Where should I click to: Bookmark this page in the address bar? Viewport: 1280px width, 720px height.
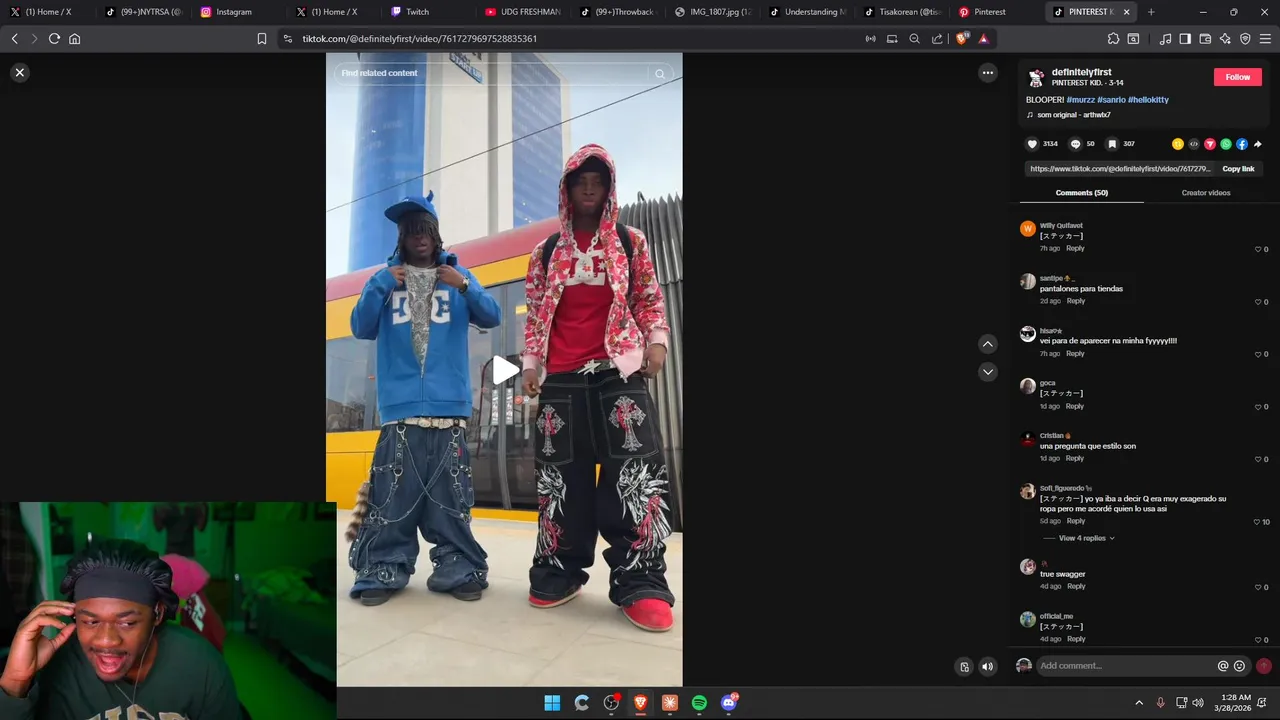(262, 39)
